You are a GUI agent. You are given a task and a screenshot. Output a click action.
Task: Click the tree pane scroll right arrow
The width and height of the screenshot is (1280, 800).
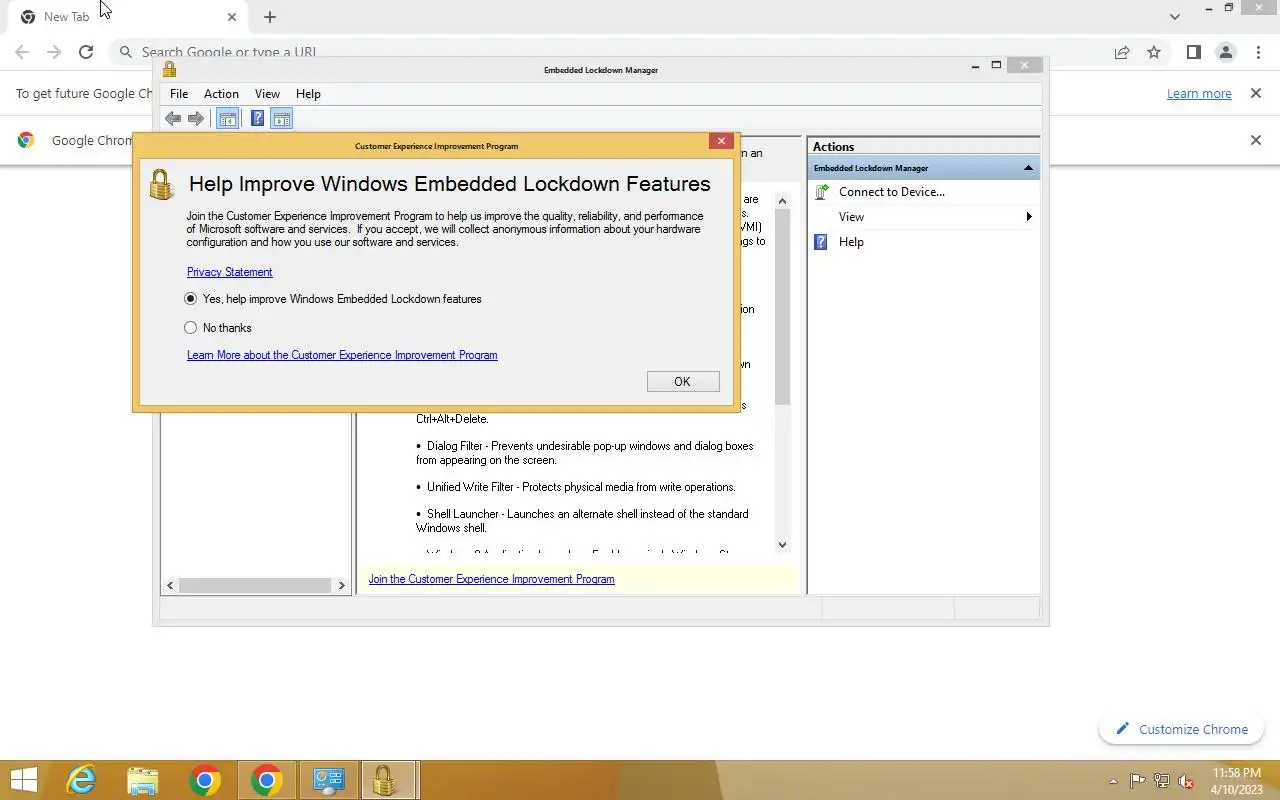[342, 585]
